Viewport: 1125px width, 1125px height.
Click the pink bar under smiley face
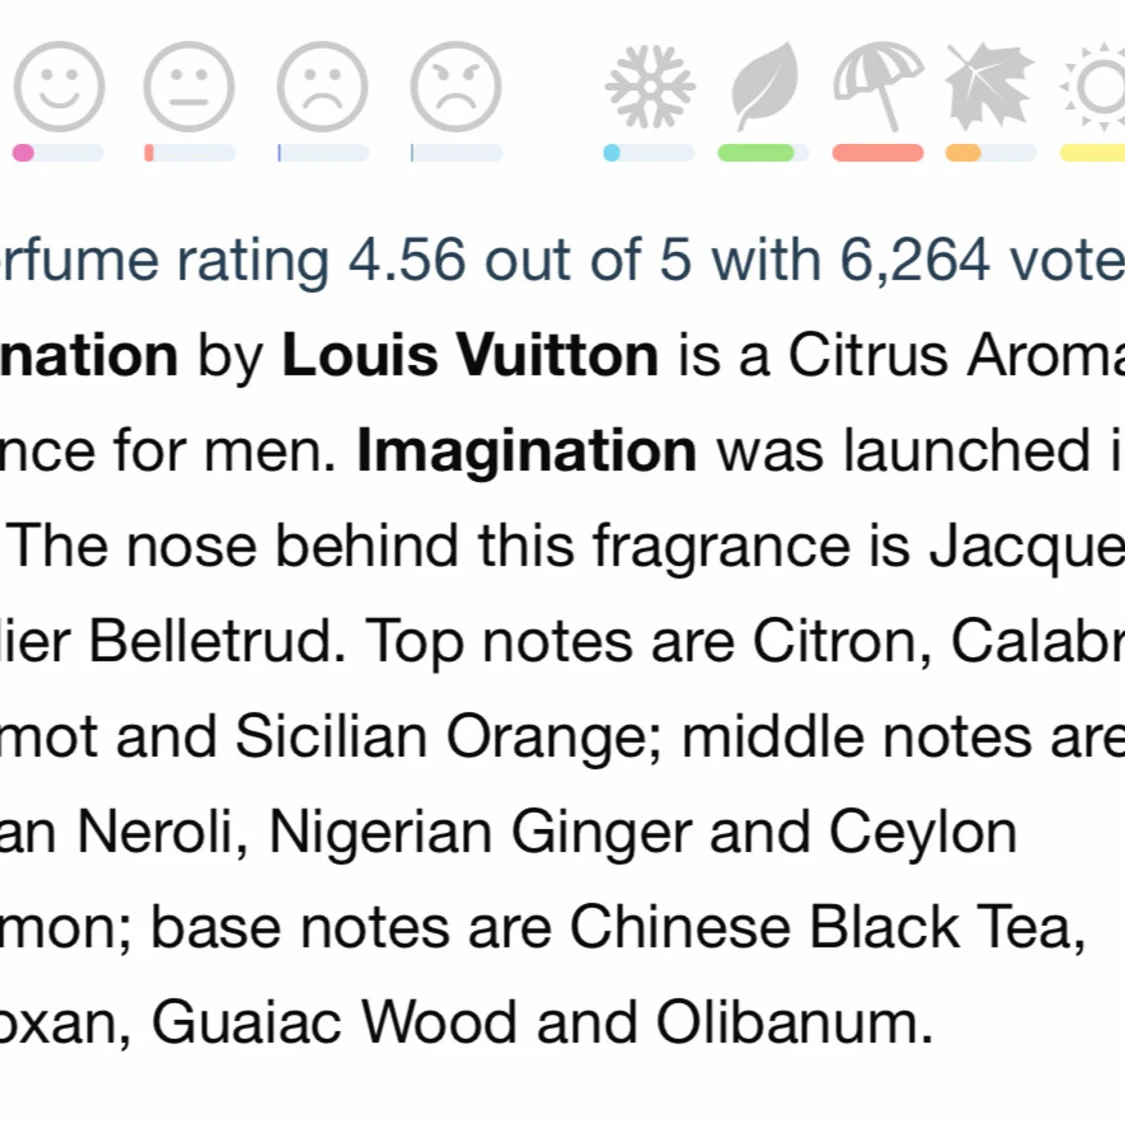coord(58,153)
